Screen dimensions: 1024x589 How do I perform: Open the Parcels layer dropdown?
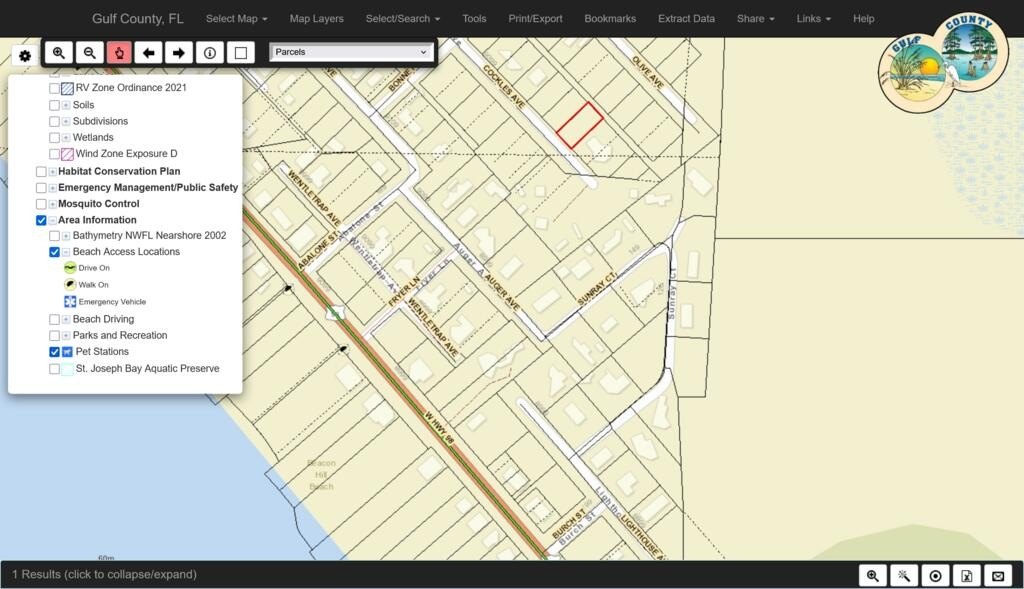pos(351,52)
